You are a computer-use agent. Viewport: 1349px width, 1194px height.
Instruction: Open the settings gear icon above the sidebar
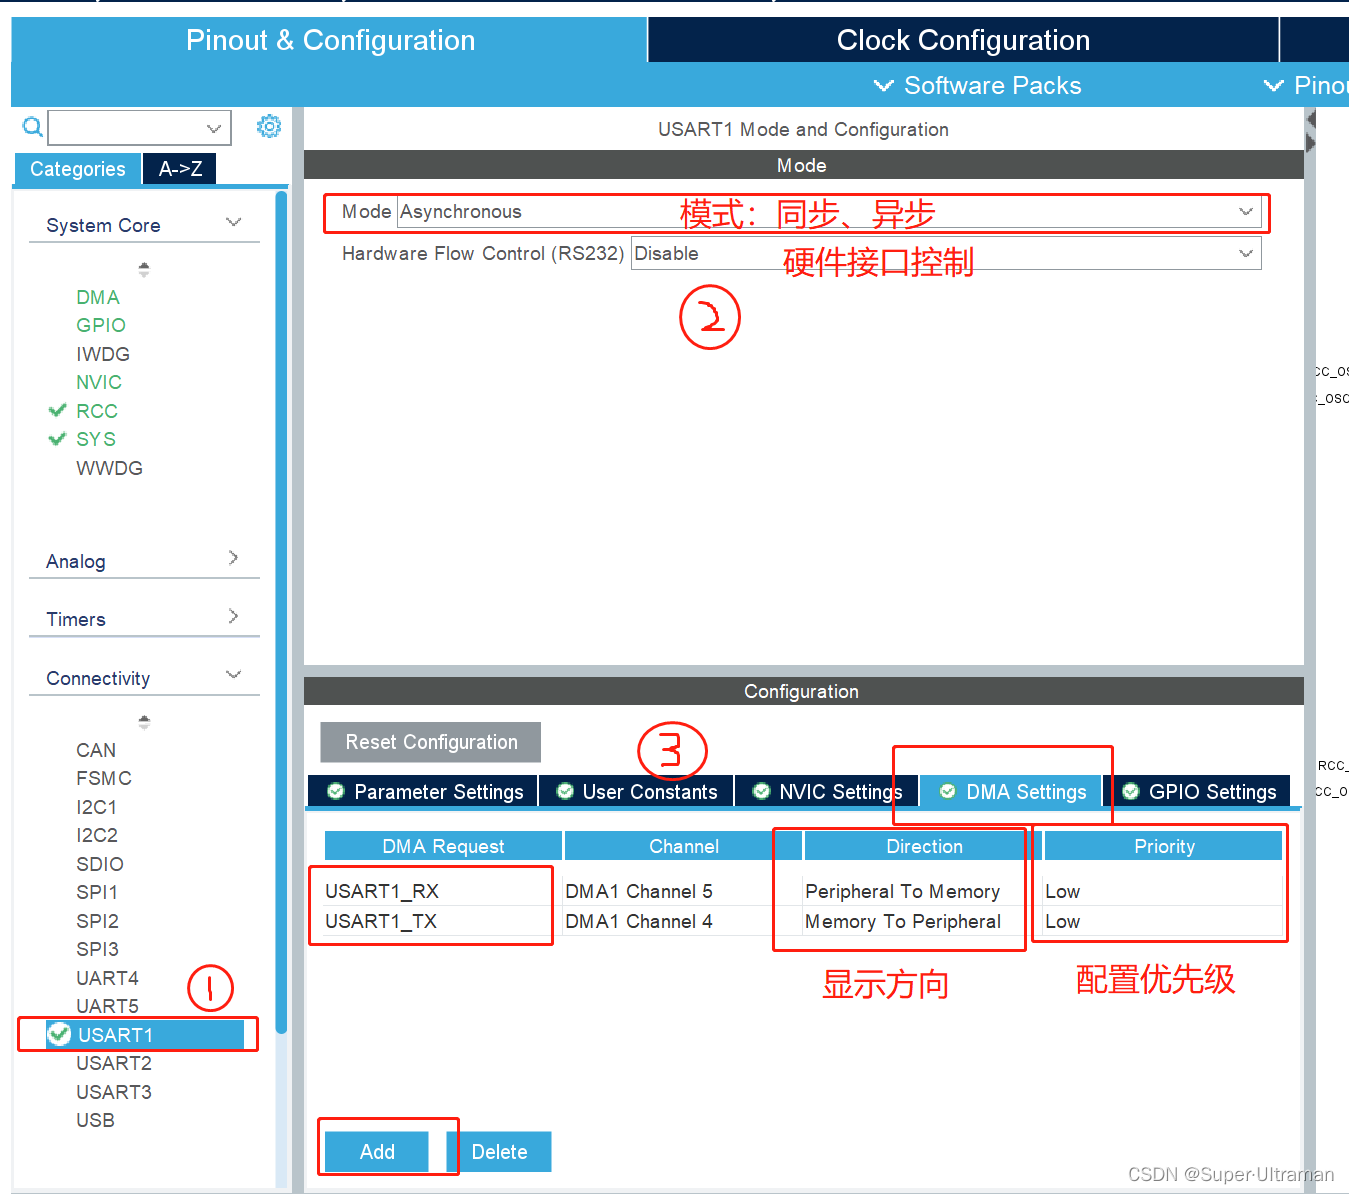(x=268, y=127)
